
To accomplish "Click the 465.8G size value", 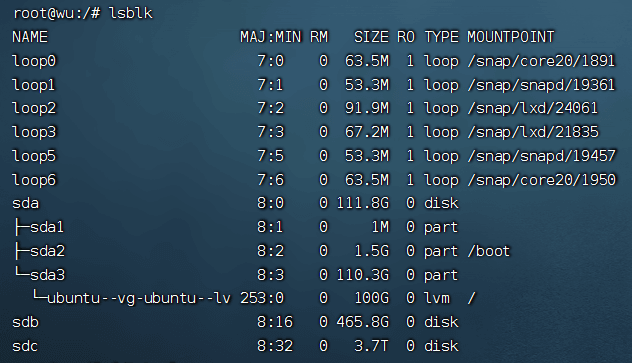I will click(363, 322).
